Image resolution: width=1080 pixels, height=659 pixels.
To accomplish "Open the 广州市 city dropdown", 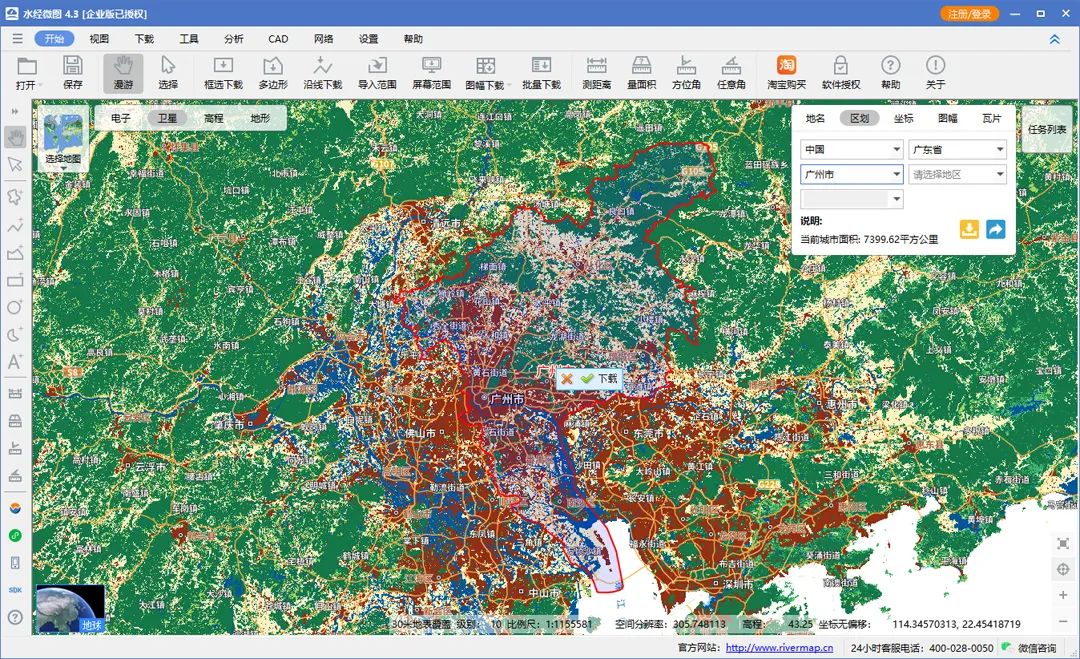I will (x=851, y=174).
